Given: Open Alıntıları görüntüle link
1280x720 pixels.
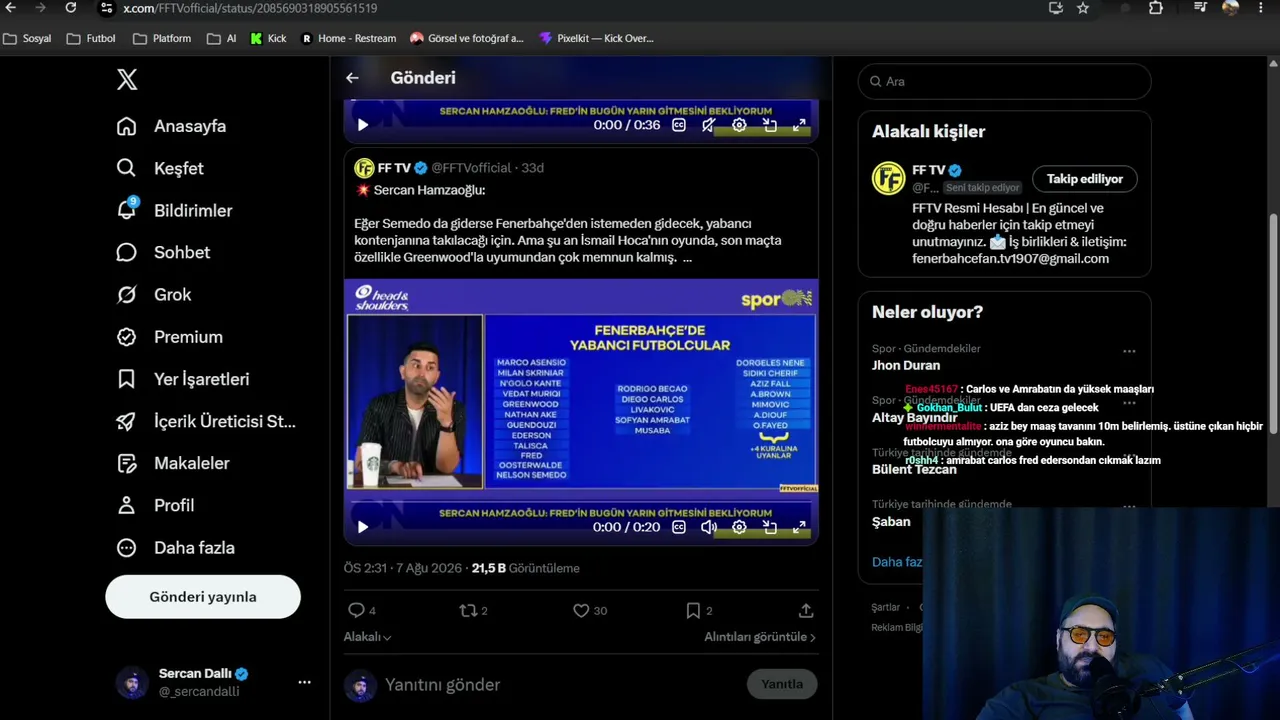Looking at the screenshot, I should pos(760,637).
